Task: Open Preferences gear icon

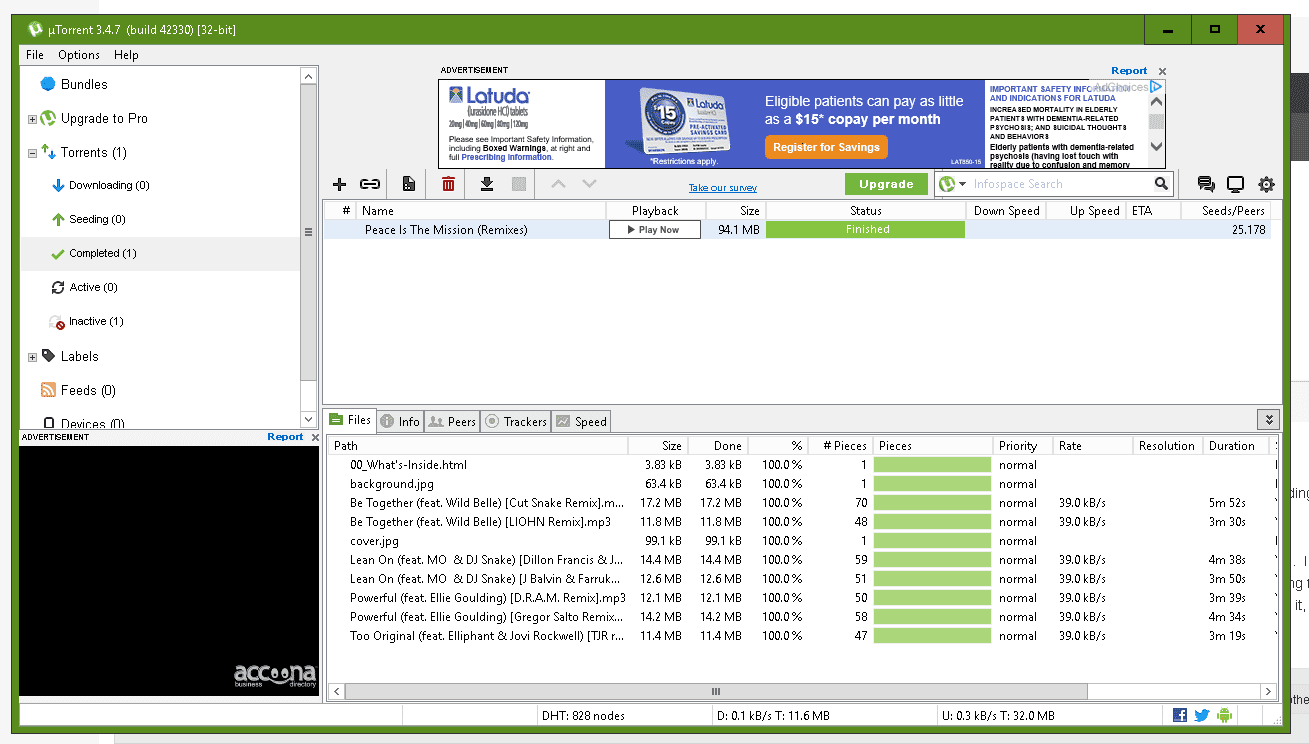Action: 1266,184
